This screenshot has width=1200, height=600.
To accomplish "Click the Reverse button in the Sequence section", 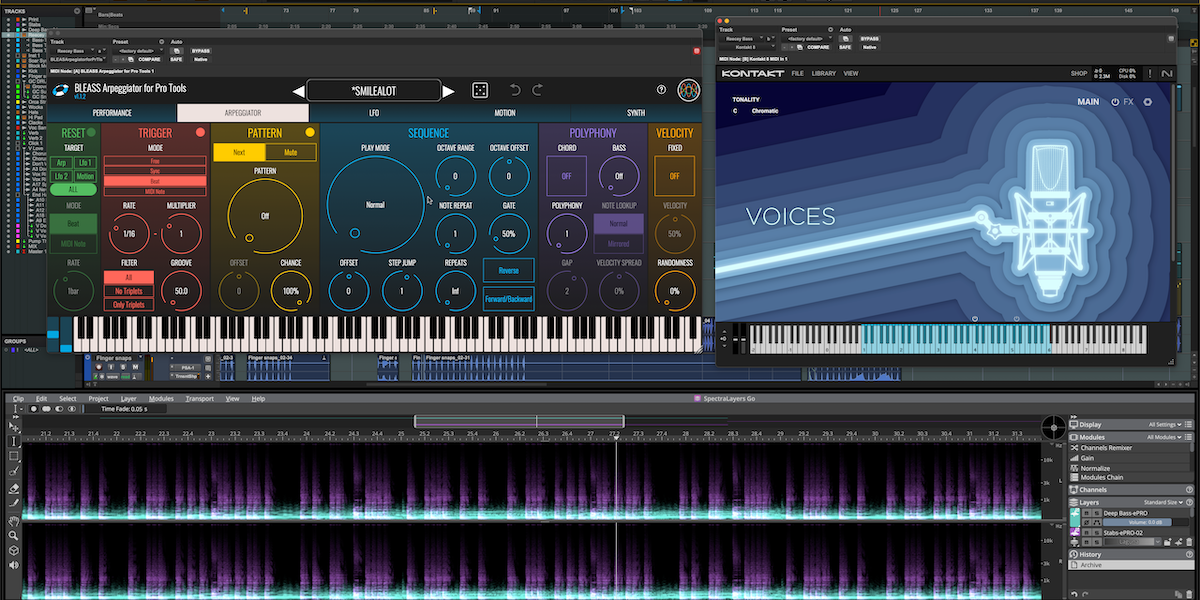I will [x=509, y=269].
